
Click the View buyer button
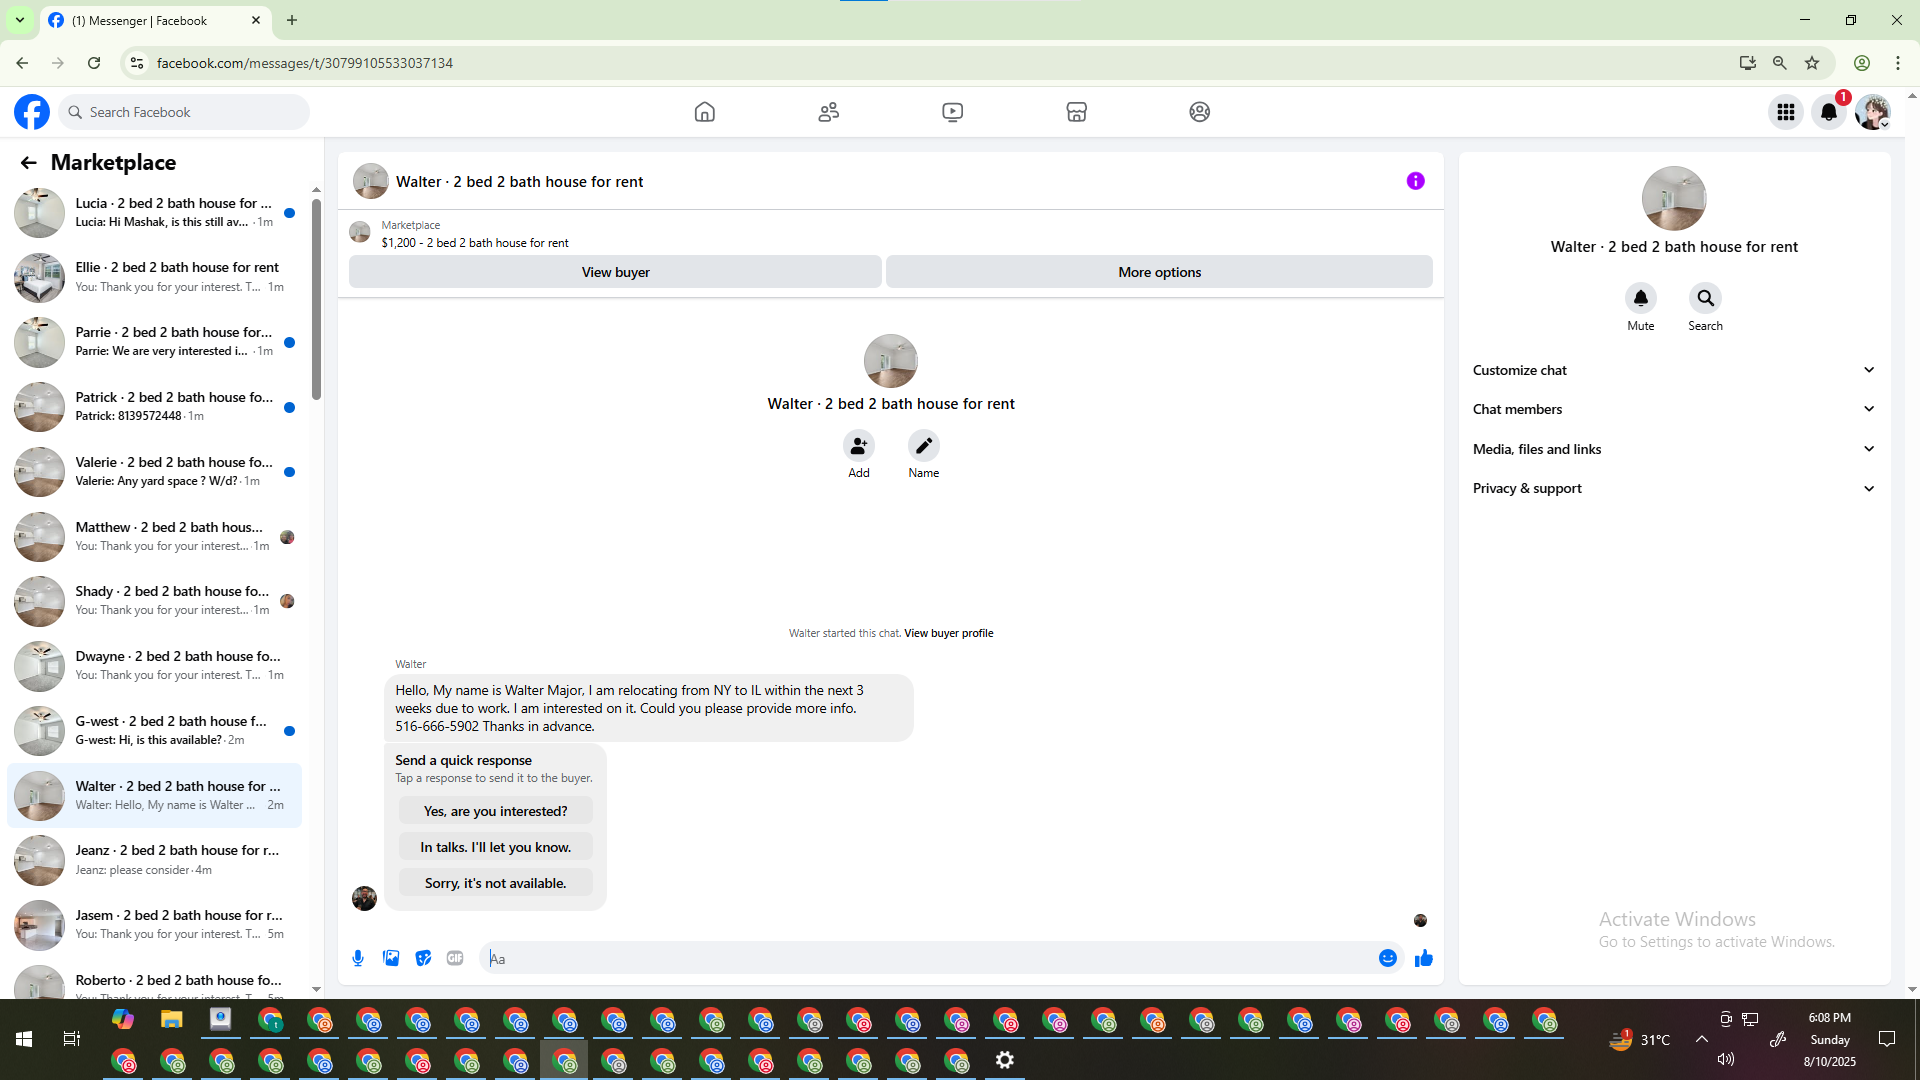coord(615,272)
